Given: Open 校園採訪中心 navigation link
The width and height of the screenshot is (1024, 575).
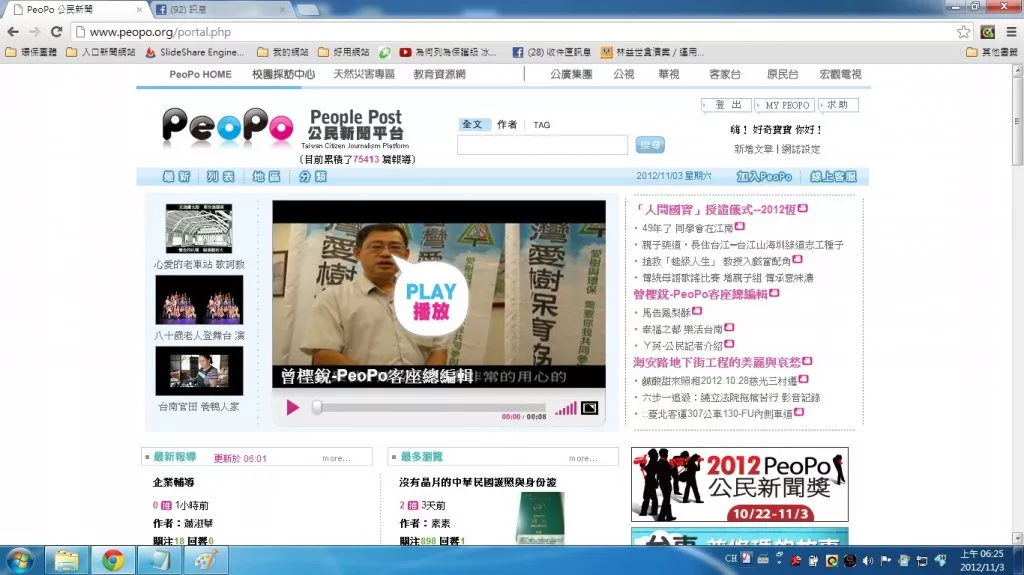Looking at the screenshot, I should pos(283,74).
